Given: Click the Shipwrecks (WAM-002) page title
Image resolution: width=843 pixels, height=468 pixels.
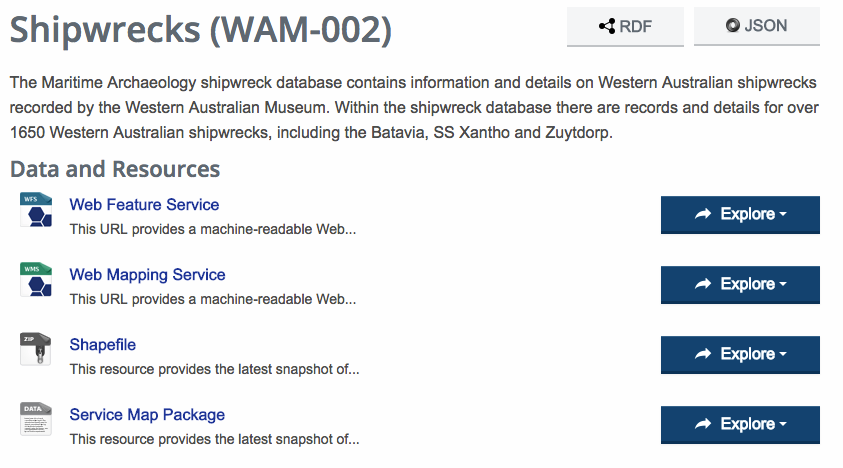Looking at the screenshot, I should [x=201, y=30].
